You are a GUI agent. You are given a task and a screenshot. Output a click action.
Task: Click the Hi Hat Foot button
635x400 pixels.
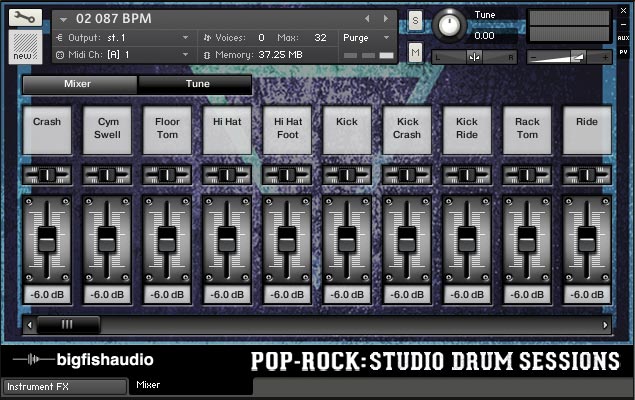pyautogui.click(x=287, y=130)
